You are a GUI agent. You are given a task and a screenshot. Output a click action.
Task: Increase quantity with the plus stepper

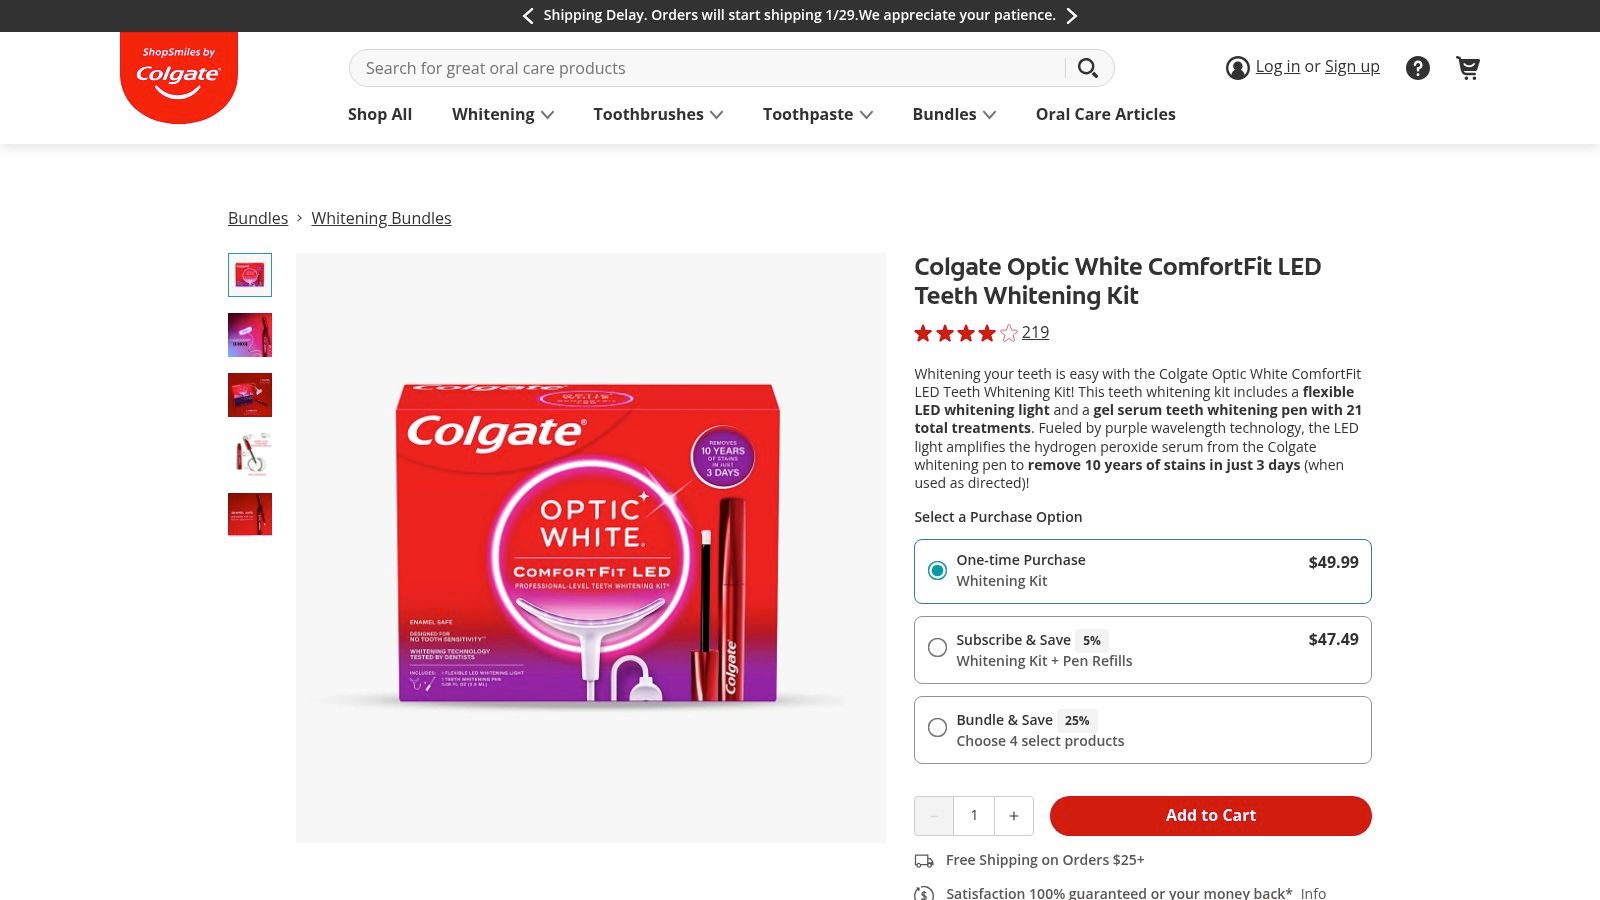pos(1013,815)
